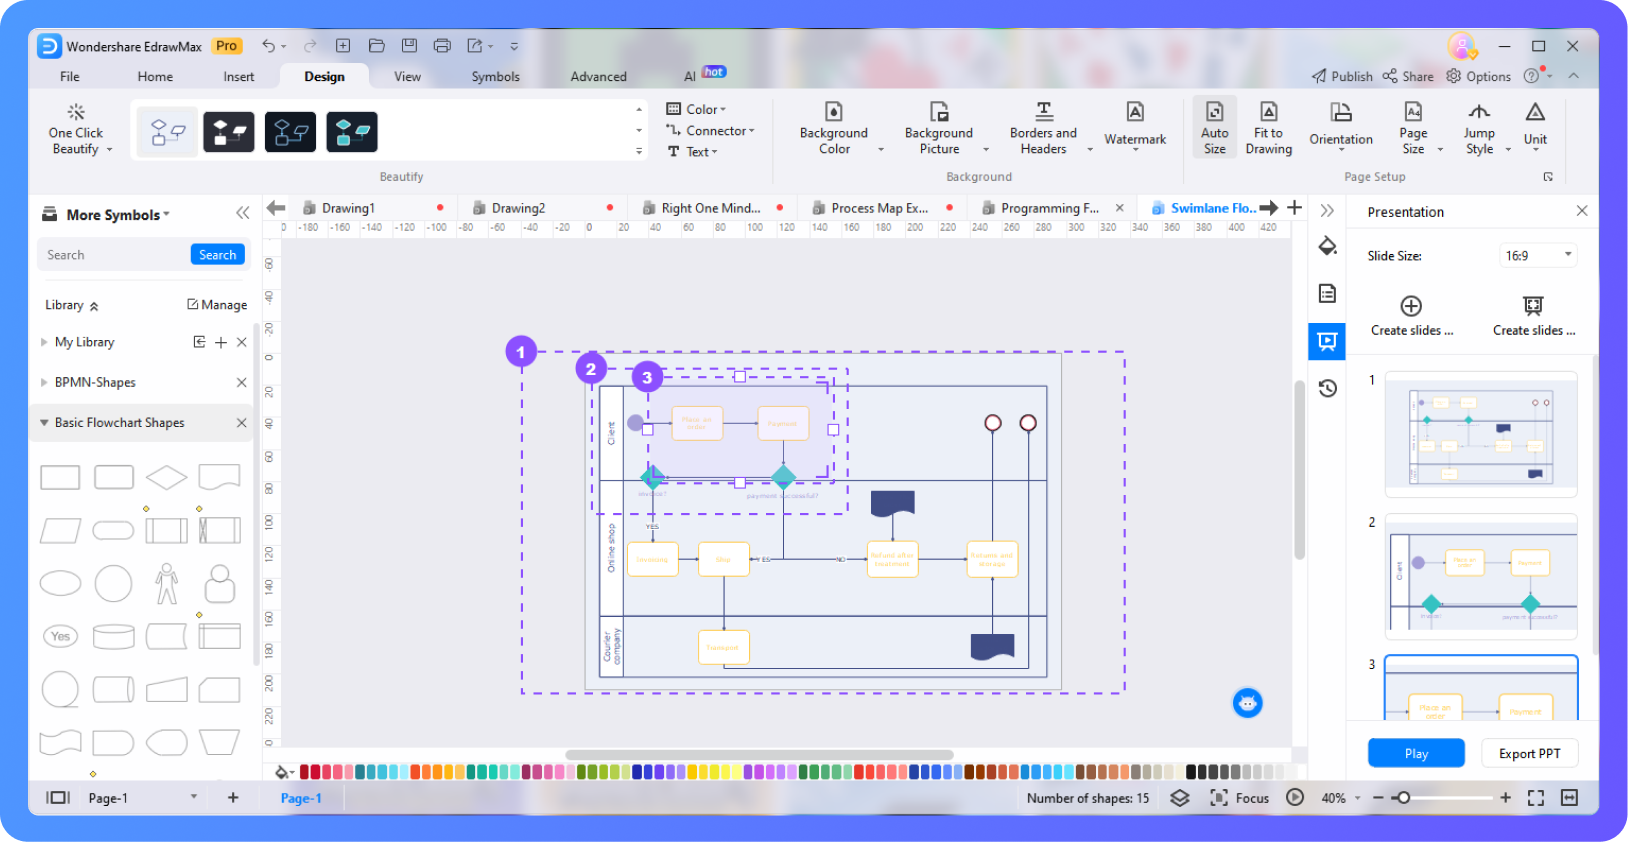Open the Slide Size 16:9 dropdown
Screen dimensions: 1628x842
coord(1539,256)
